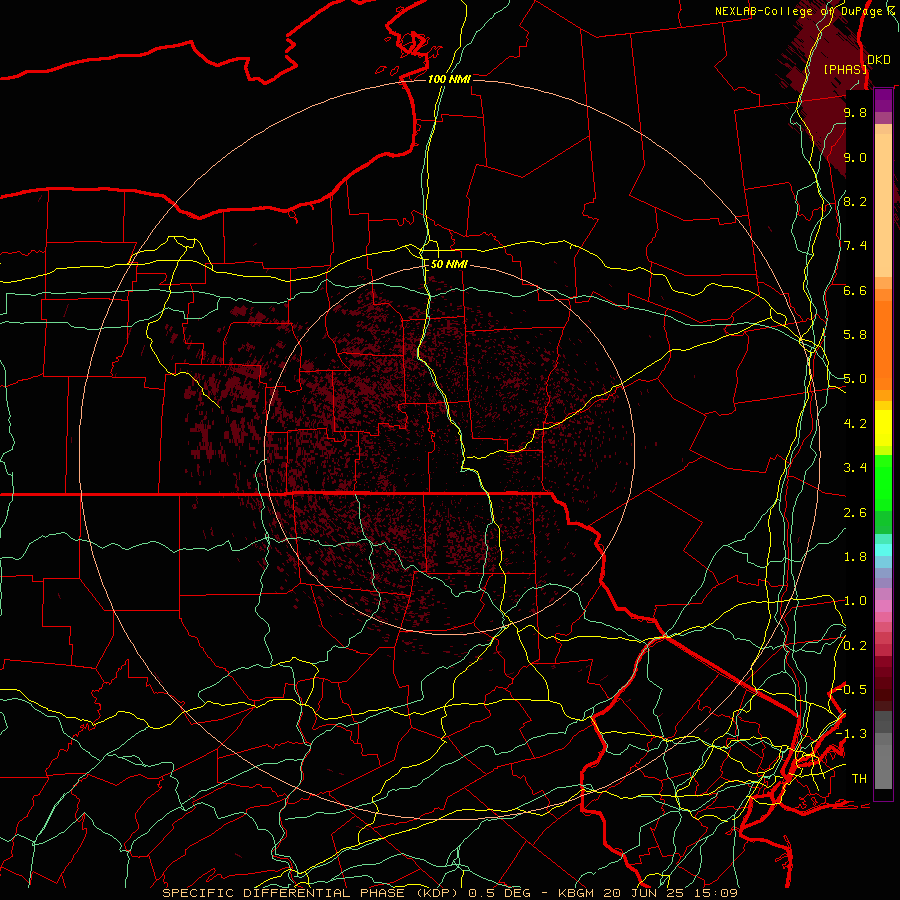This screenshot has width=900, height=900.
Task: Click the light peach swatch in color bar
Action: point(883,205)
